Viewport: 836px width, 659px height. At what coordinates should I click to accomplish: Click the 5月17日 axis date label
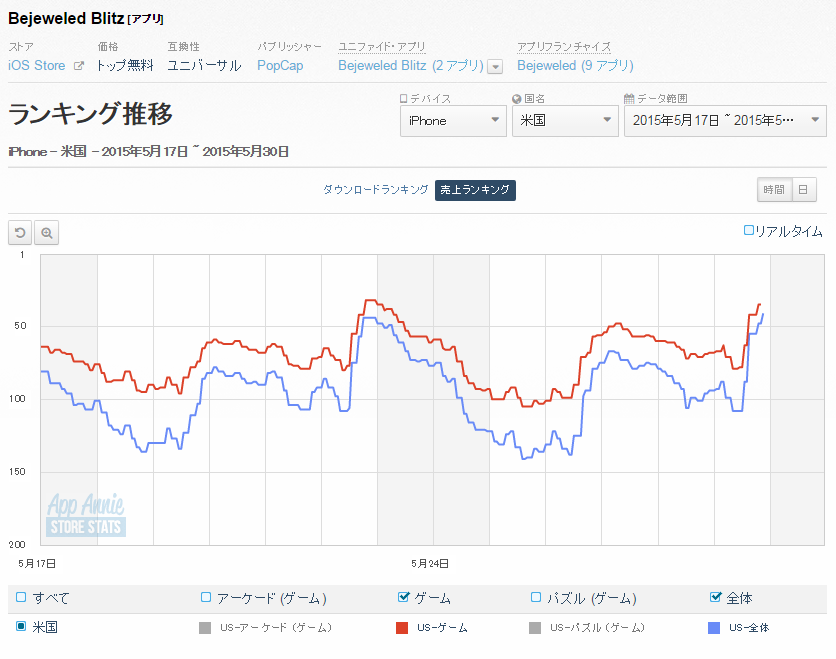[x=37, y=564]
